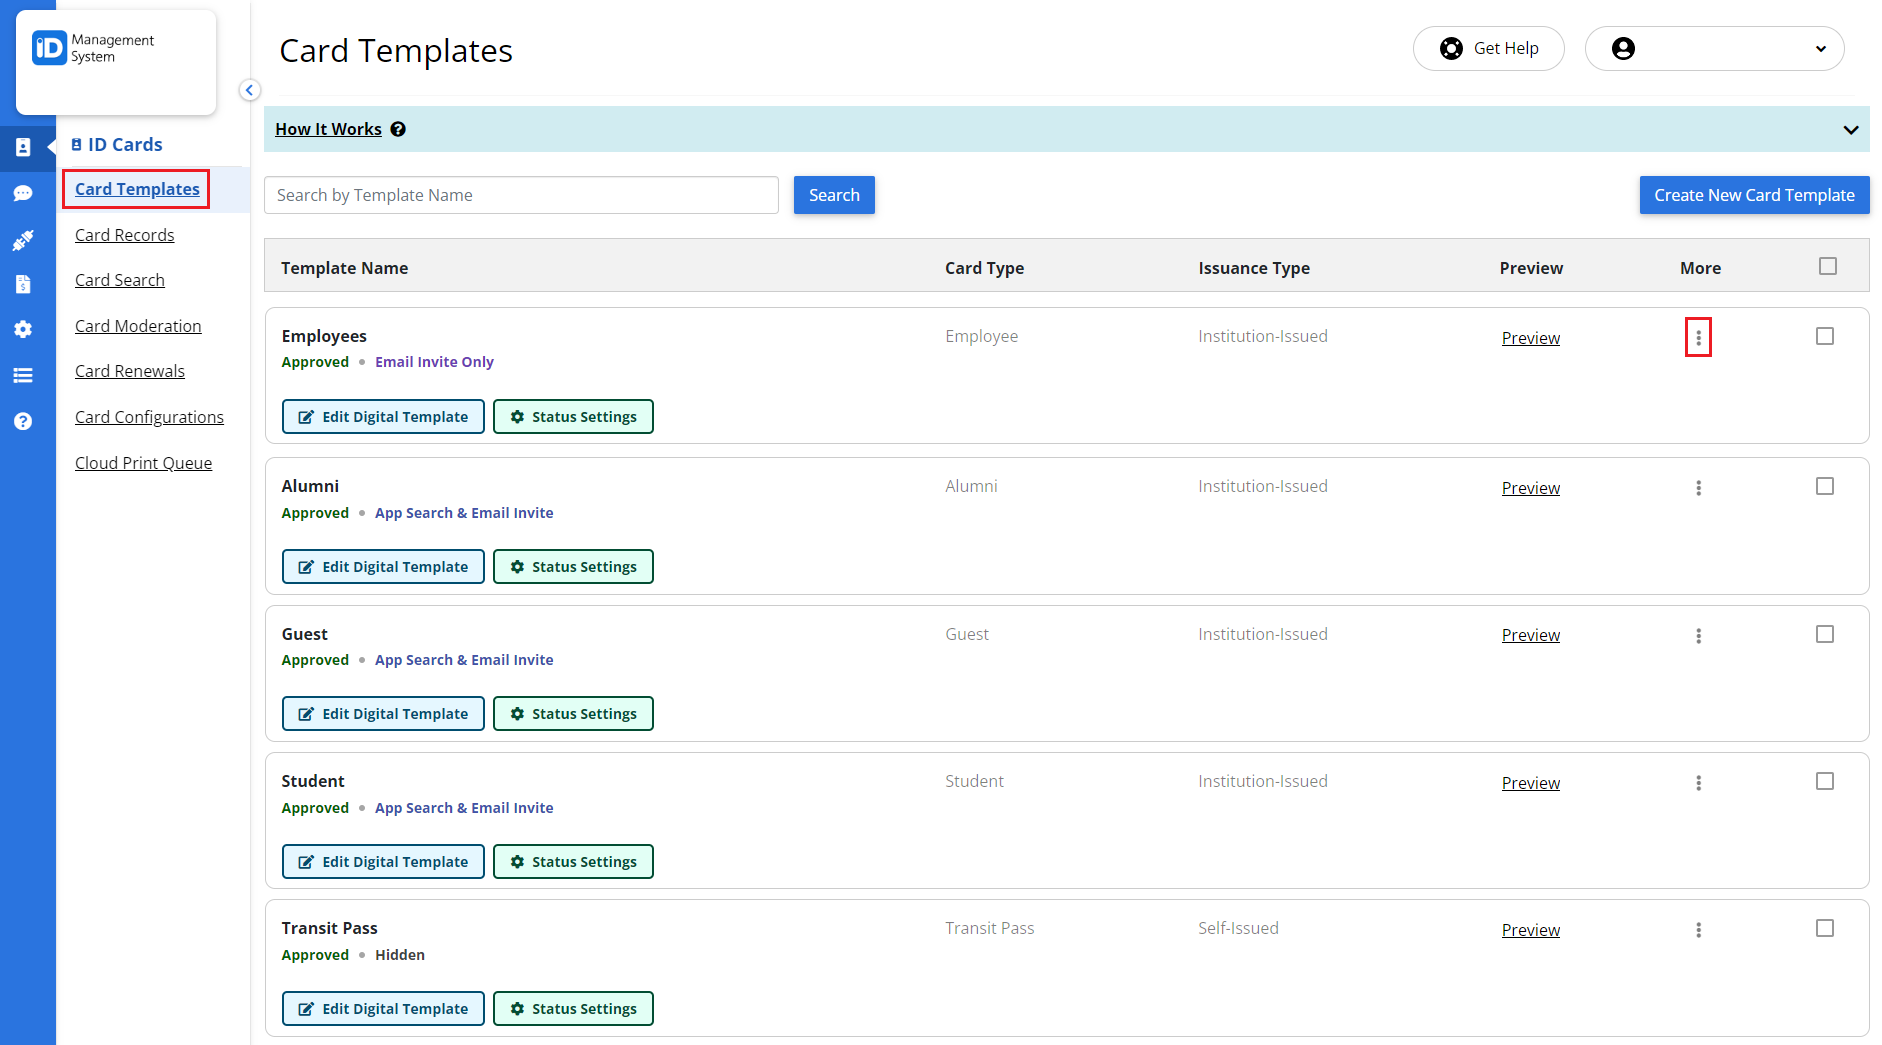The image size is (1882, 1045).
Task: Open the More menu for Student
Action: [1698, 783]
